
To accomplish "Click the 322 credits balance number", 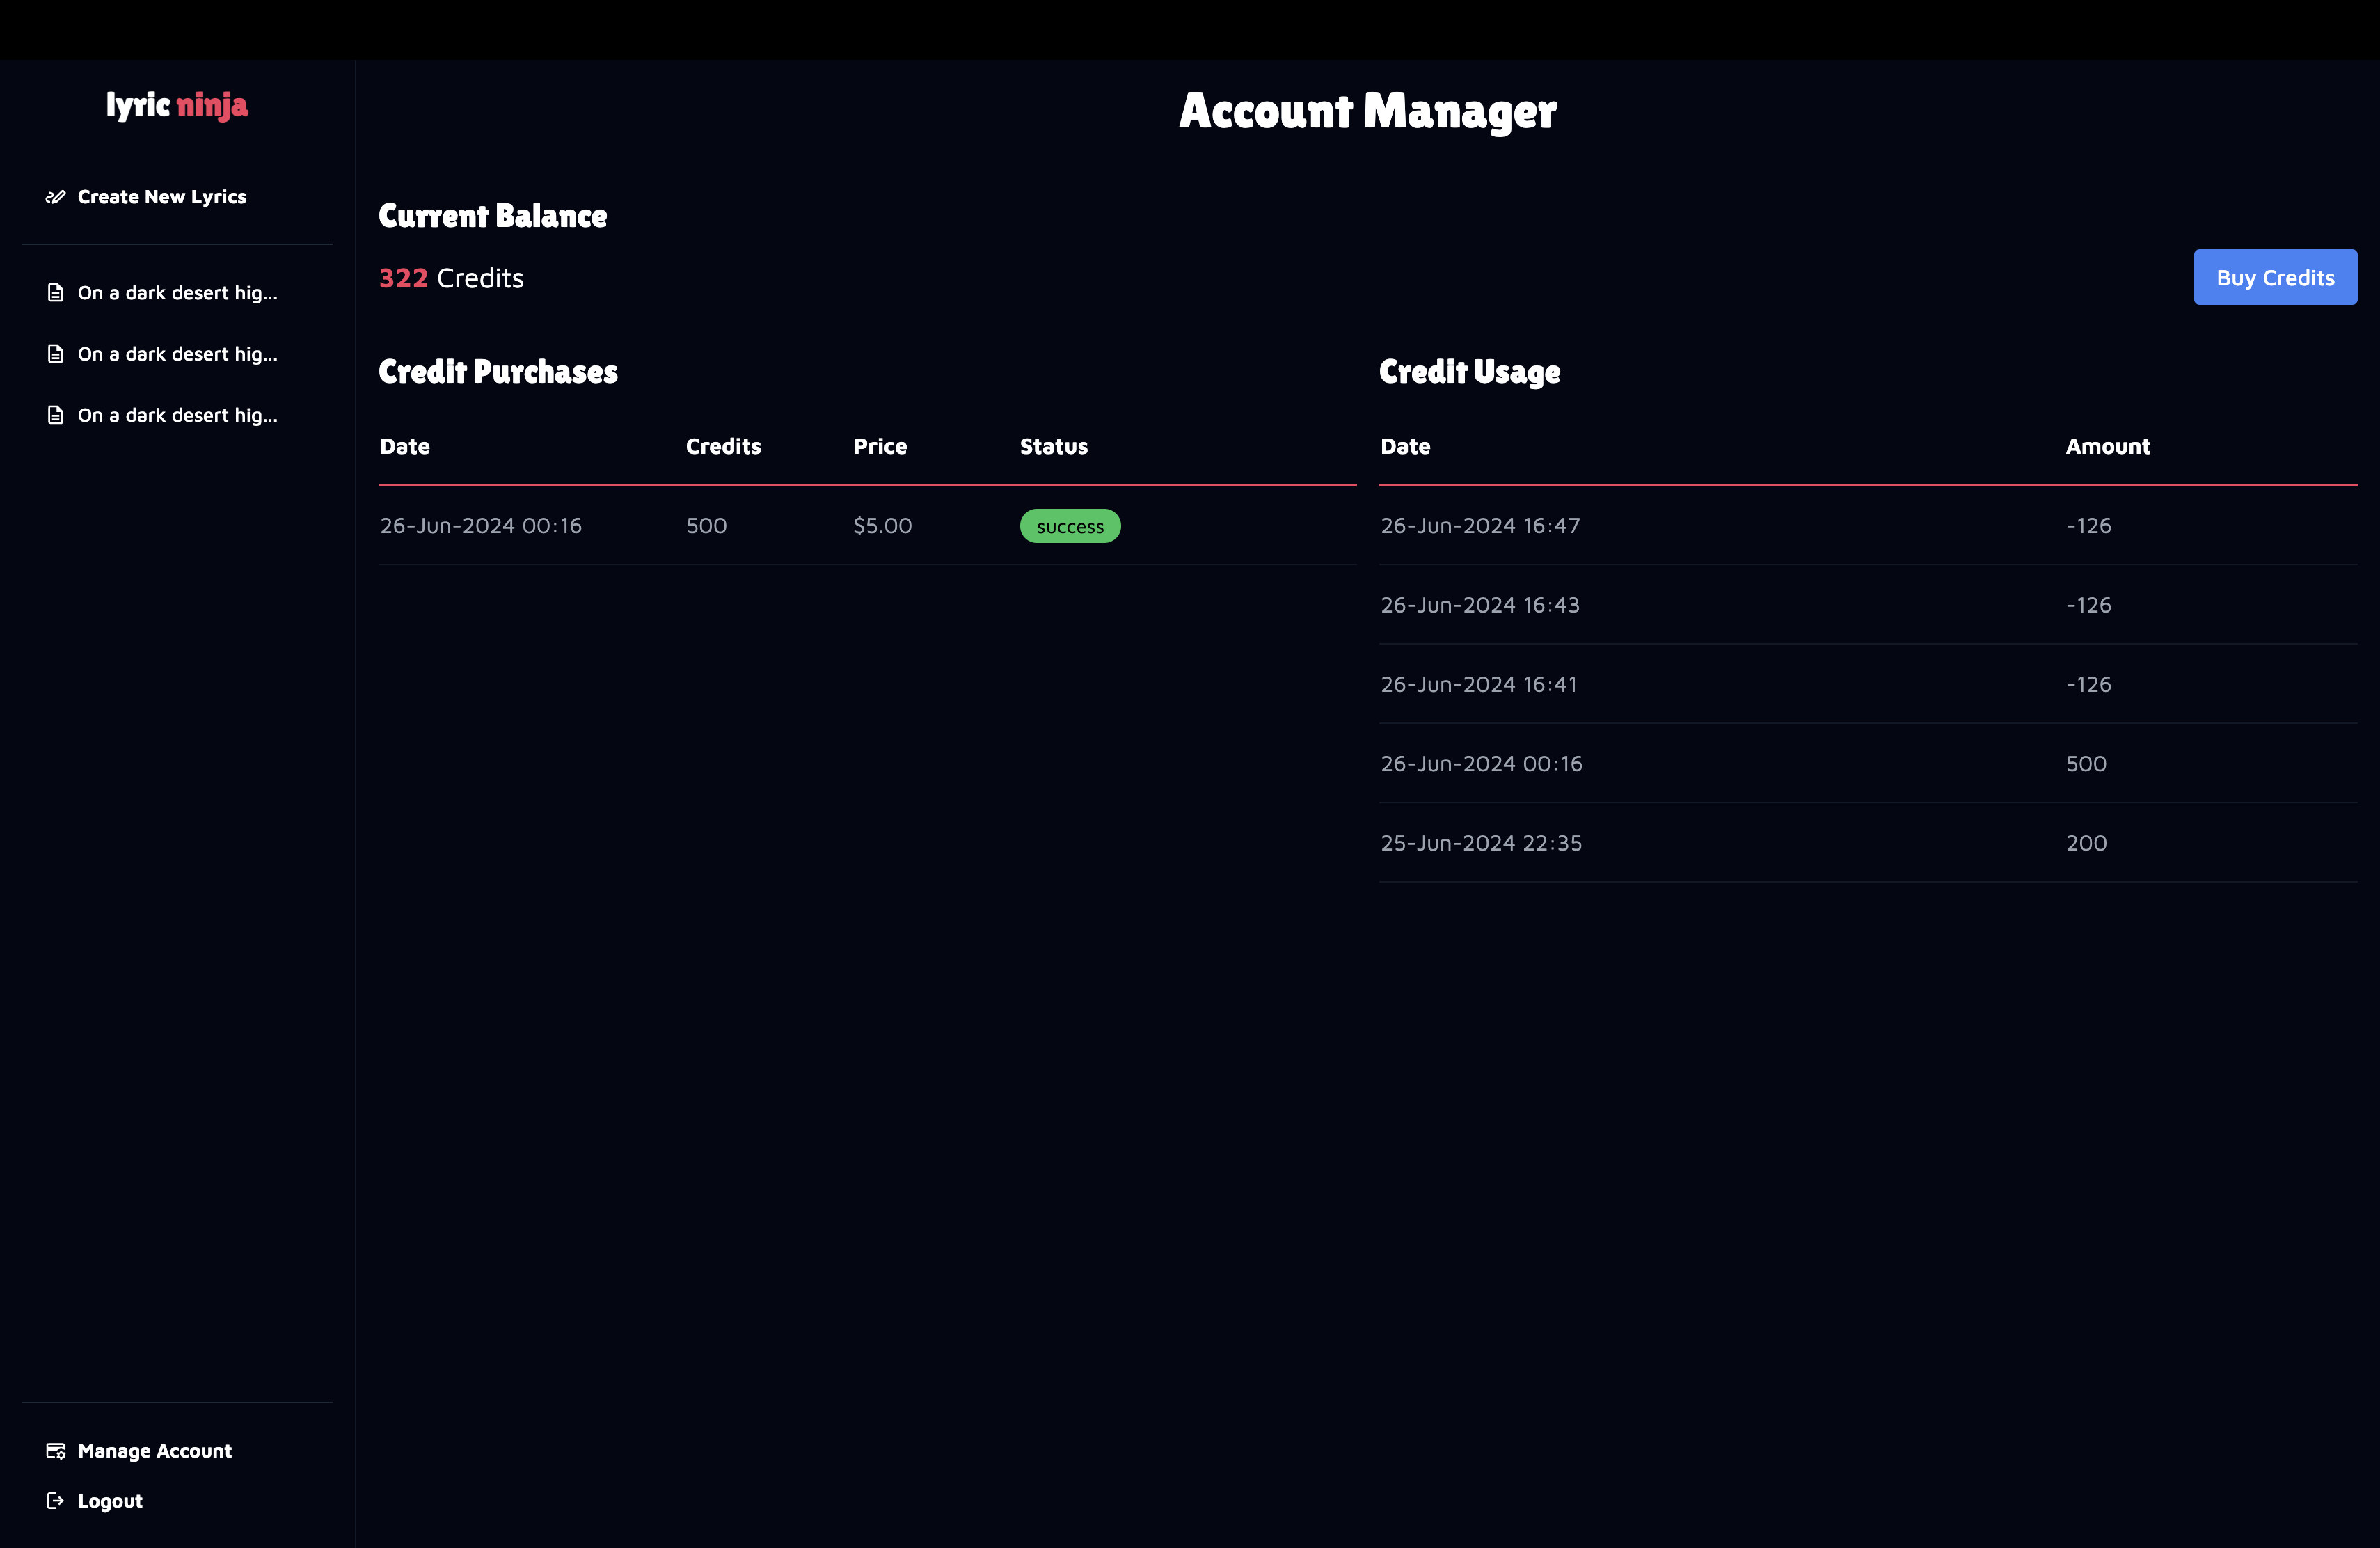I will (x=403, y=278).
